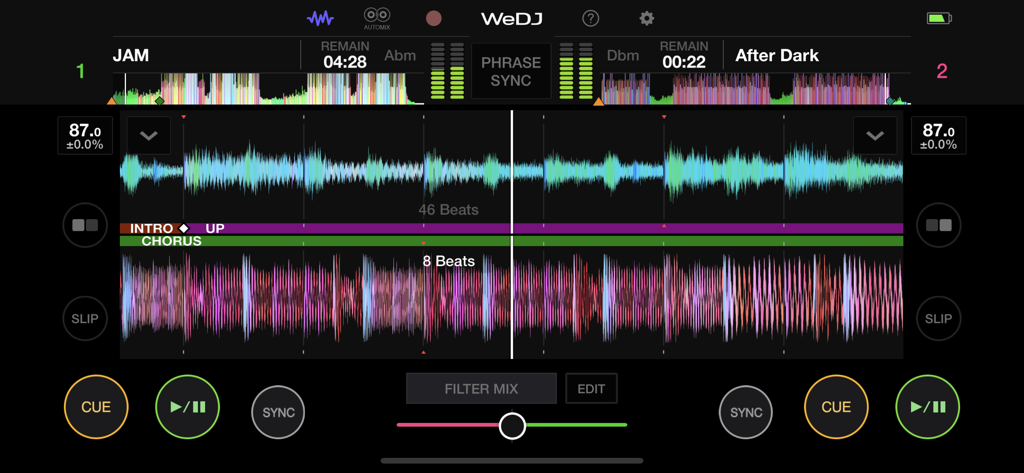Tap the Edit button beside Filter Mix
Screen dimensions: 1024x473
[x=591, y=389]
